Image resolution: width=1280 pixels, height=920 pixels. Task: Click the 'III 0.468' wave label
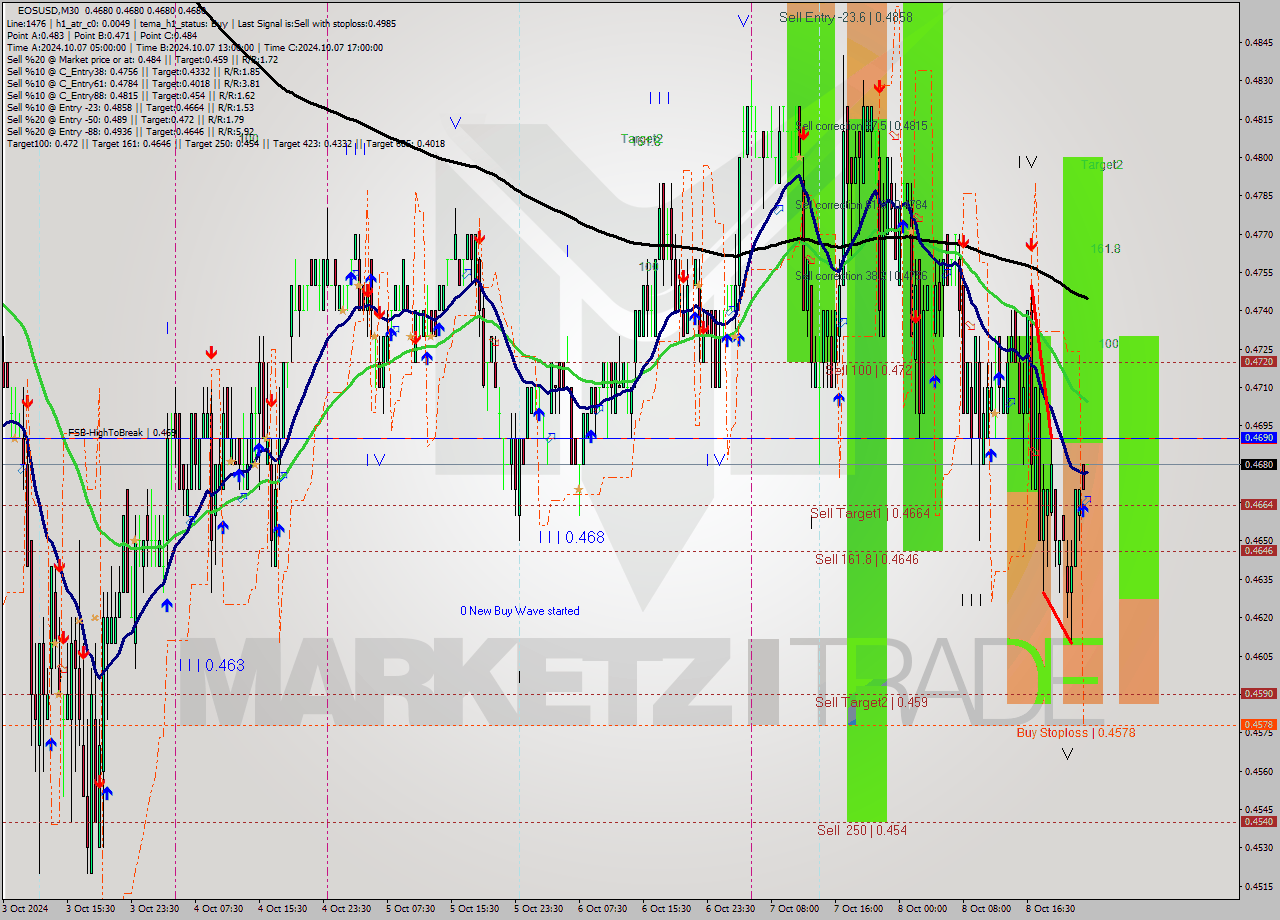[572, 537]
